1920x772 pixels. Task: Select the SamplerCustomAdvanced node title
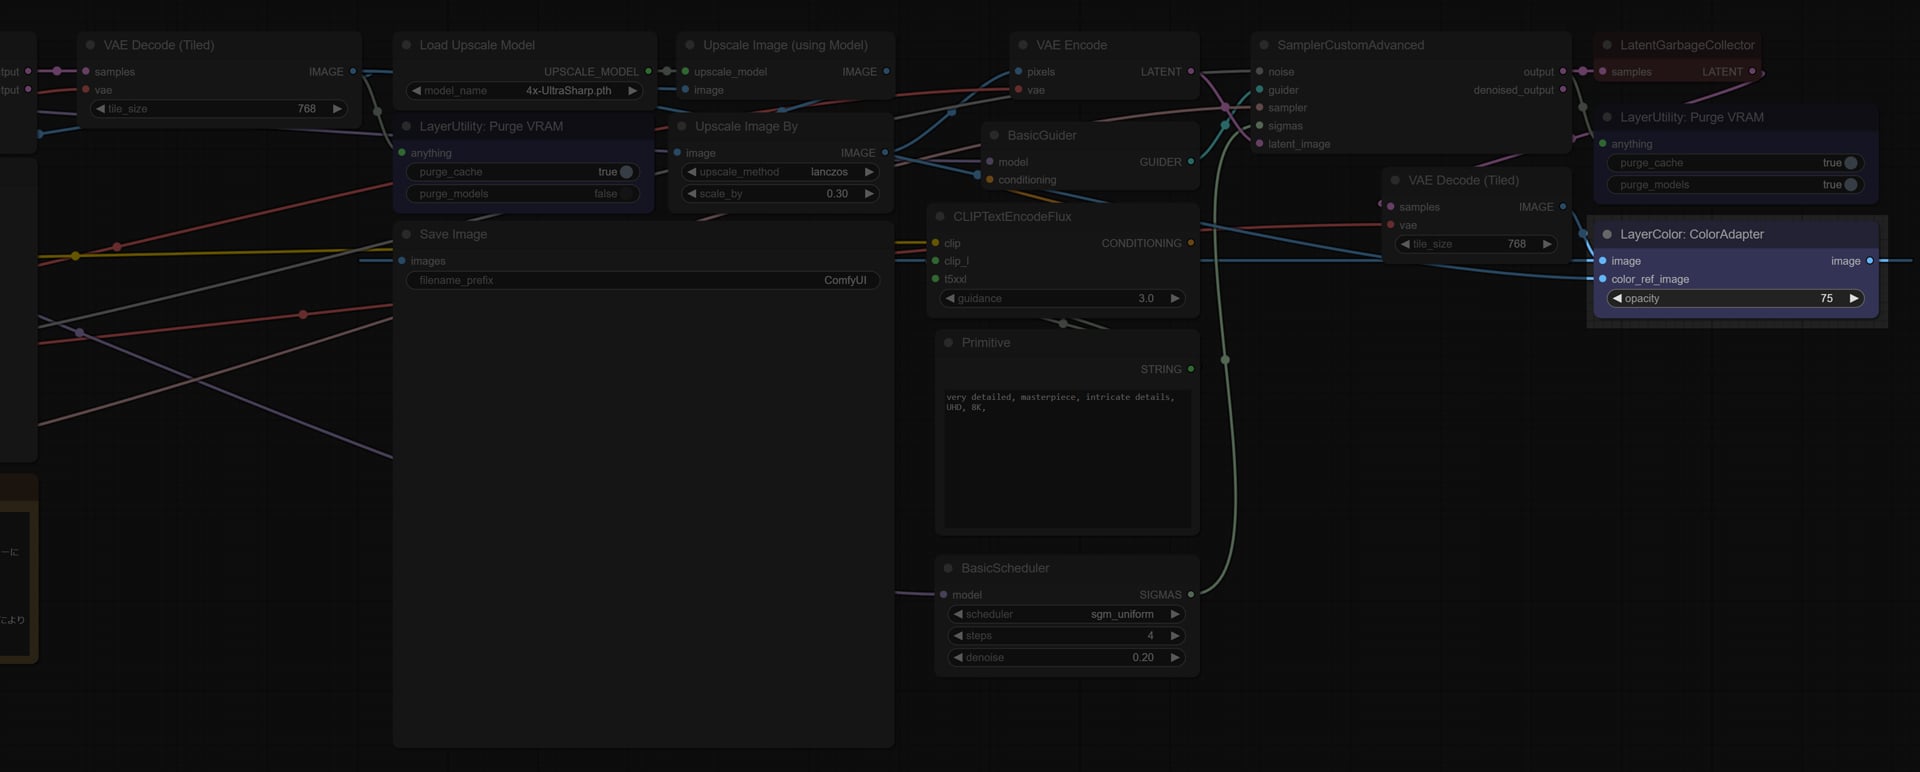(x=1350, y=45)
